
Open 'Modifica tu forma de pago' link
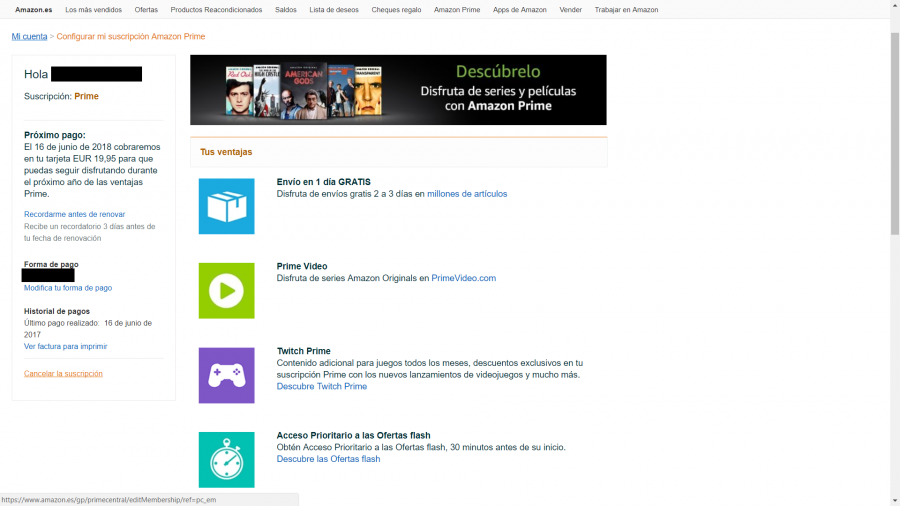[x=68, y=288]
